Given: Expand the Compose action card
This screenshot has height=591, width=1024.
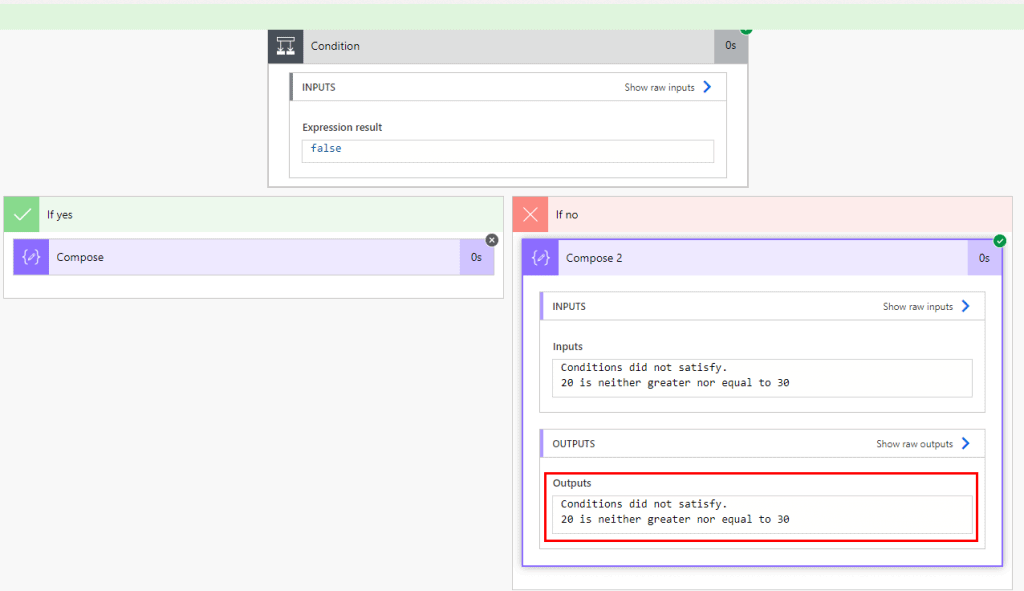Looking at the screenshot, I should pos(253,257).
